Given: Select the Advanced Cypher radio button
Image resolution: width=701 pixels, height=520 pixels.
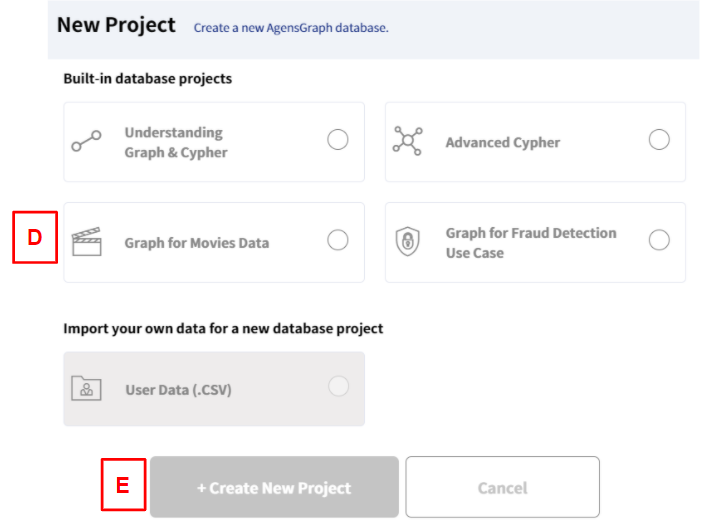Looking at the screenshot, I should [659, 140].
